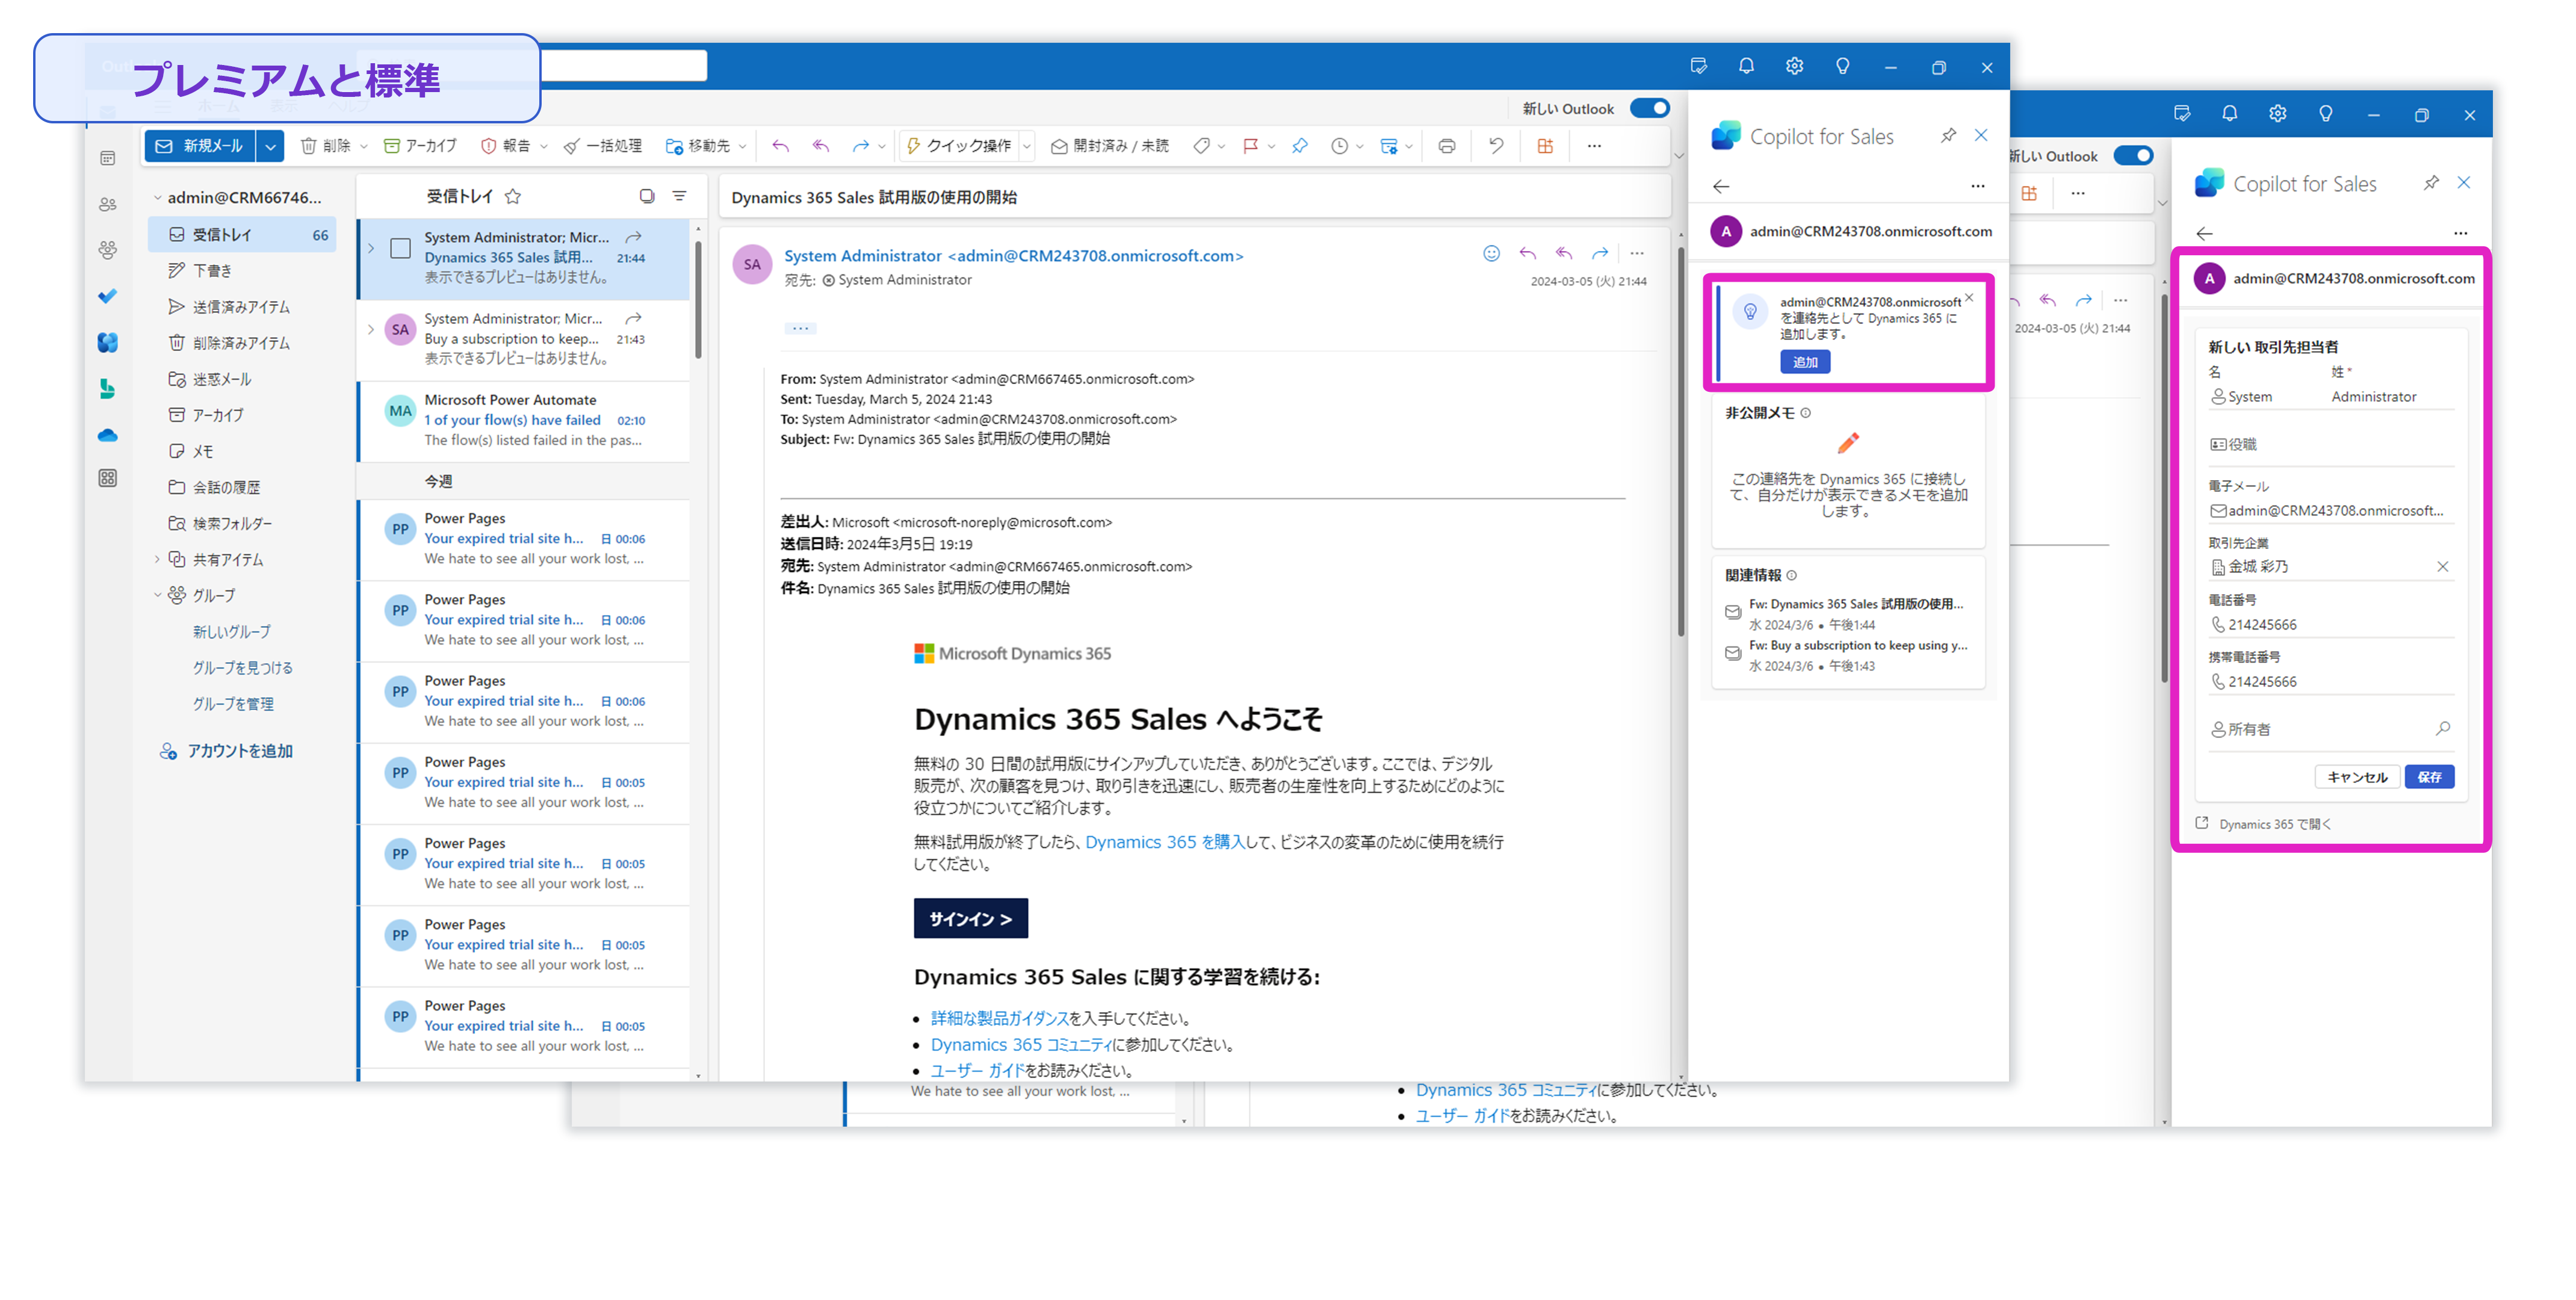
Task: Open the OneDrive cloud icon in the left rail
Action: tap(108, 435)
